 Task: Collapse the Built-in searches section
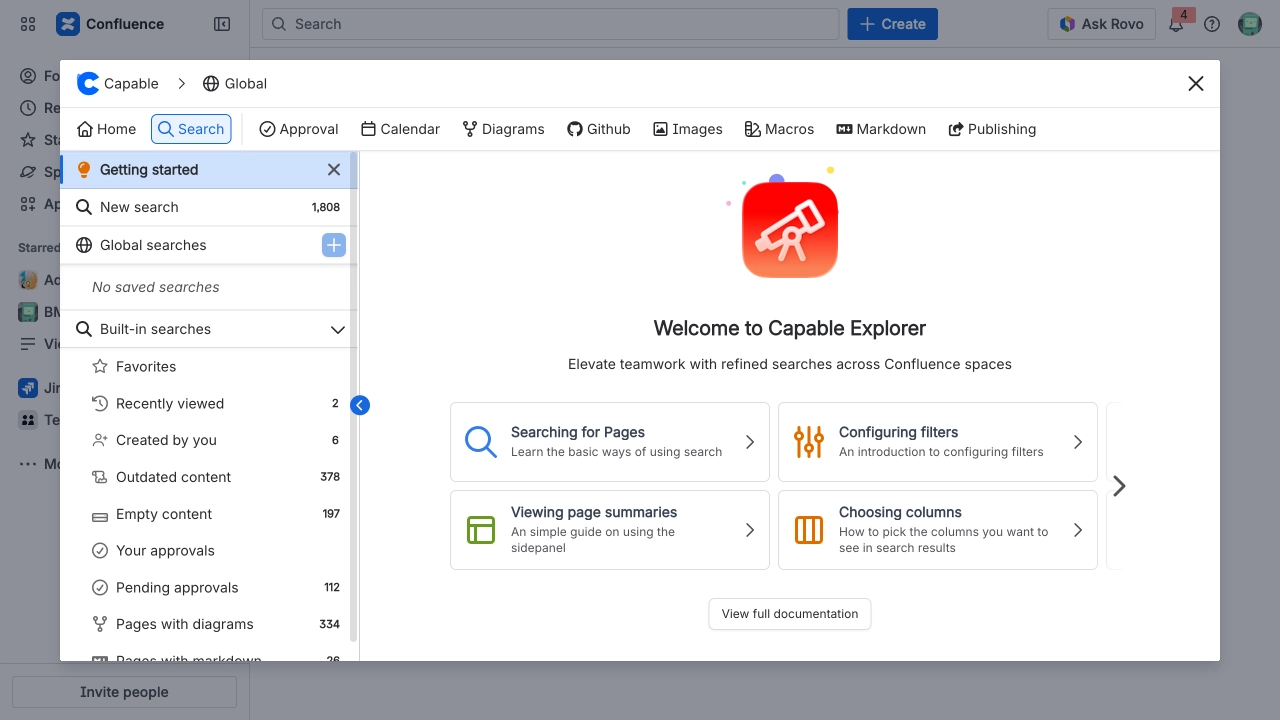coord(338,329)
